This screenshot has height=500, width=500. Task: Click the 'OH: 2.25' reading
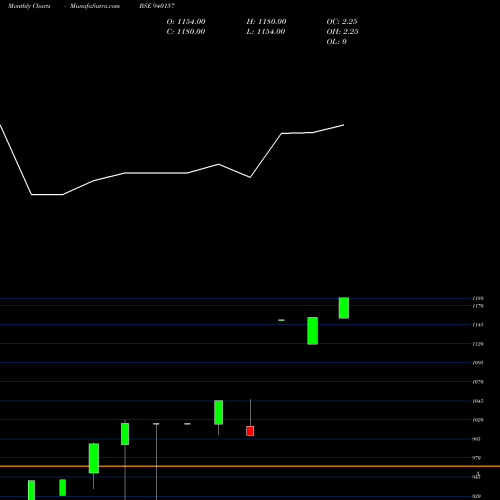click(342, 32)
